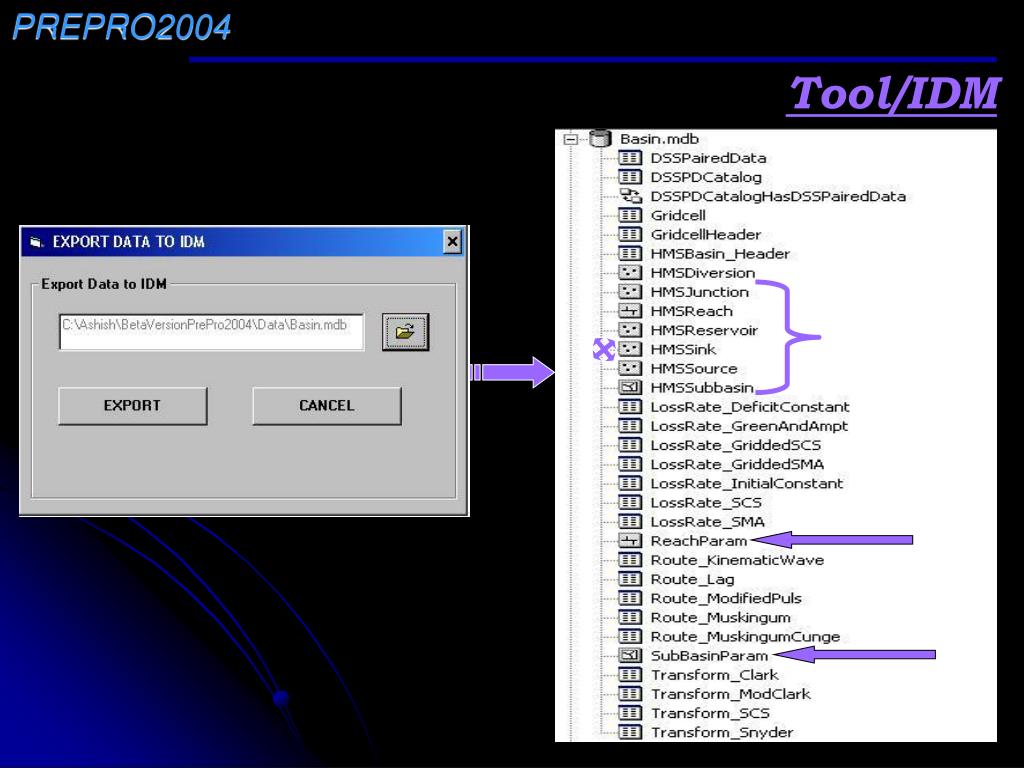Click the Export Data to IDM title bar icon

click(x=37, y=242)
